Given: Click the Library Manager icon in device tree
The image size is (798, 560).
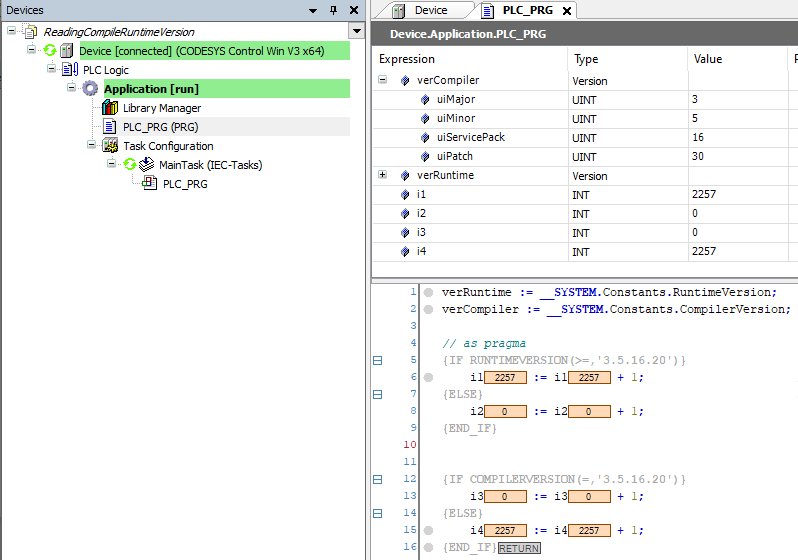Looking at the screenshot, I should pyautogui.click(x=110, y=108).
